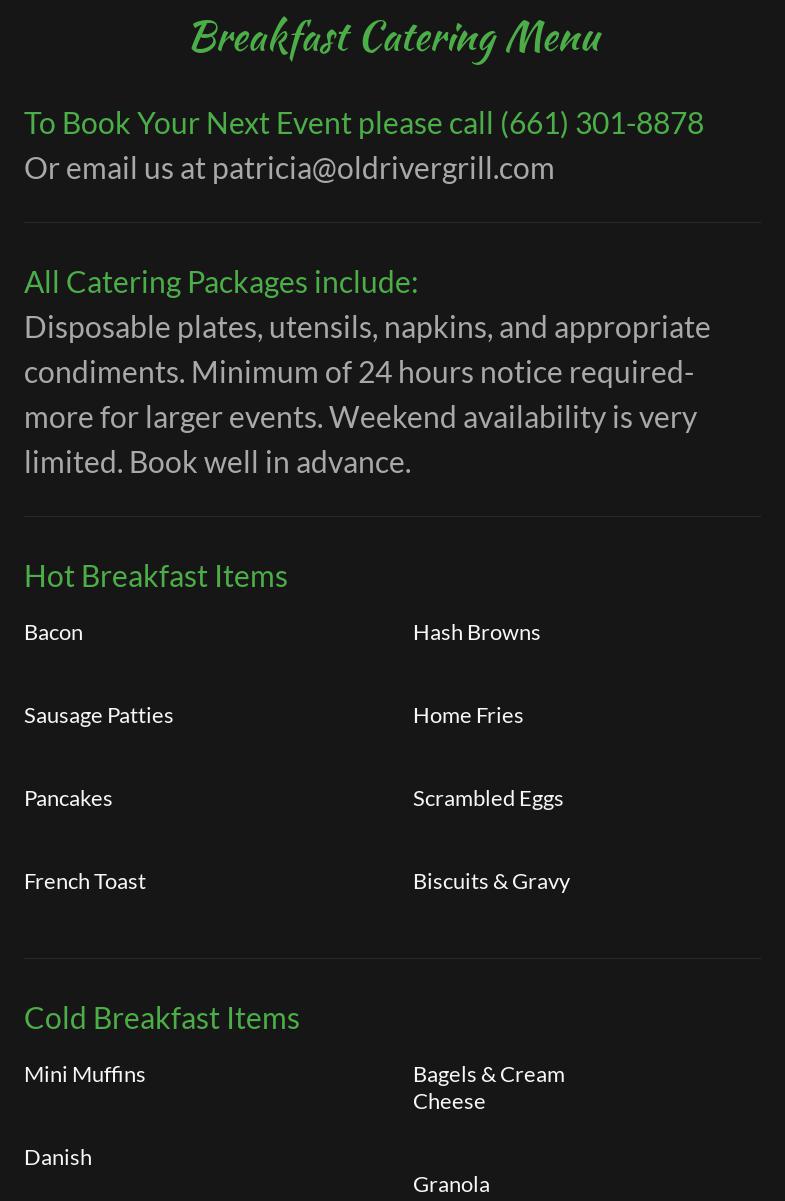Click the "All Catering Packages include" heading
Viewport: 785px width, 1201px height.
point(221,282)
